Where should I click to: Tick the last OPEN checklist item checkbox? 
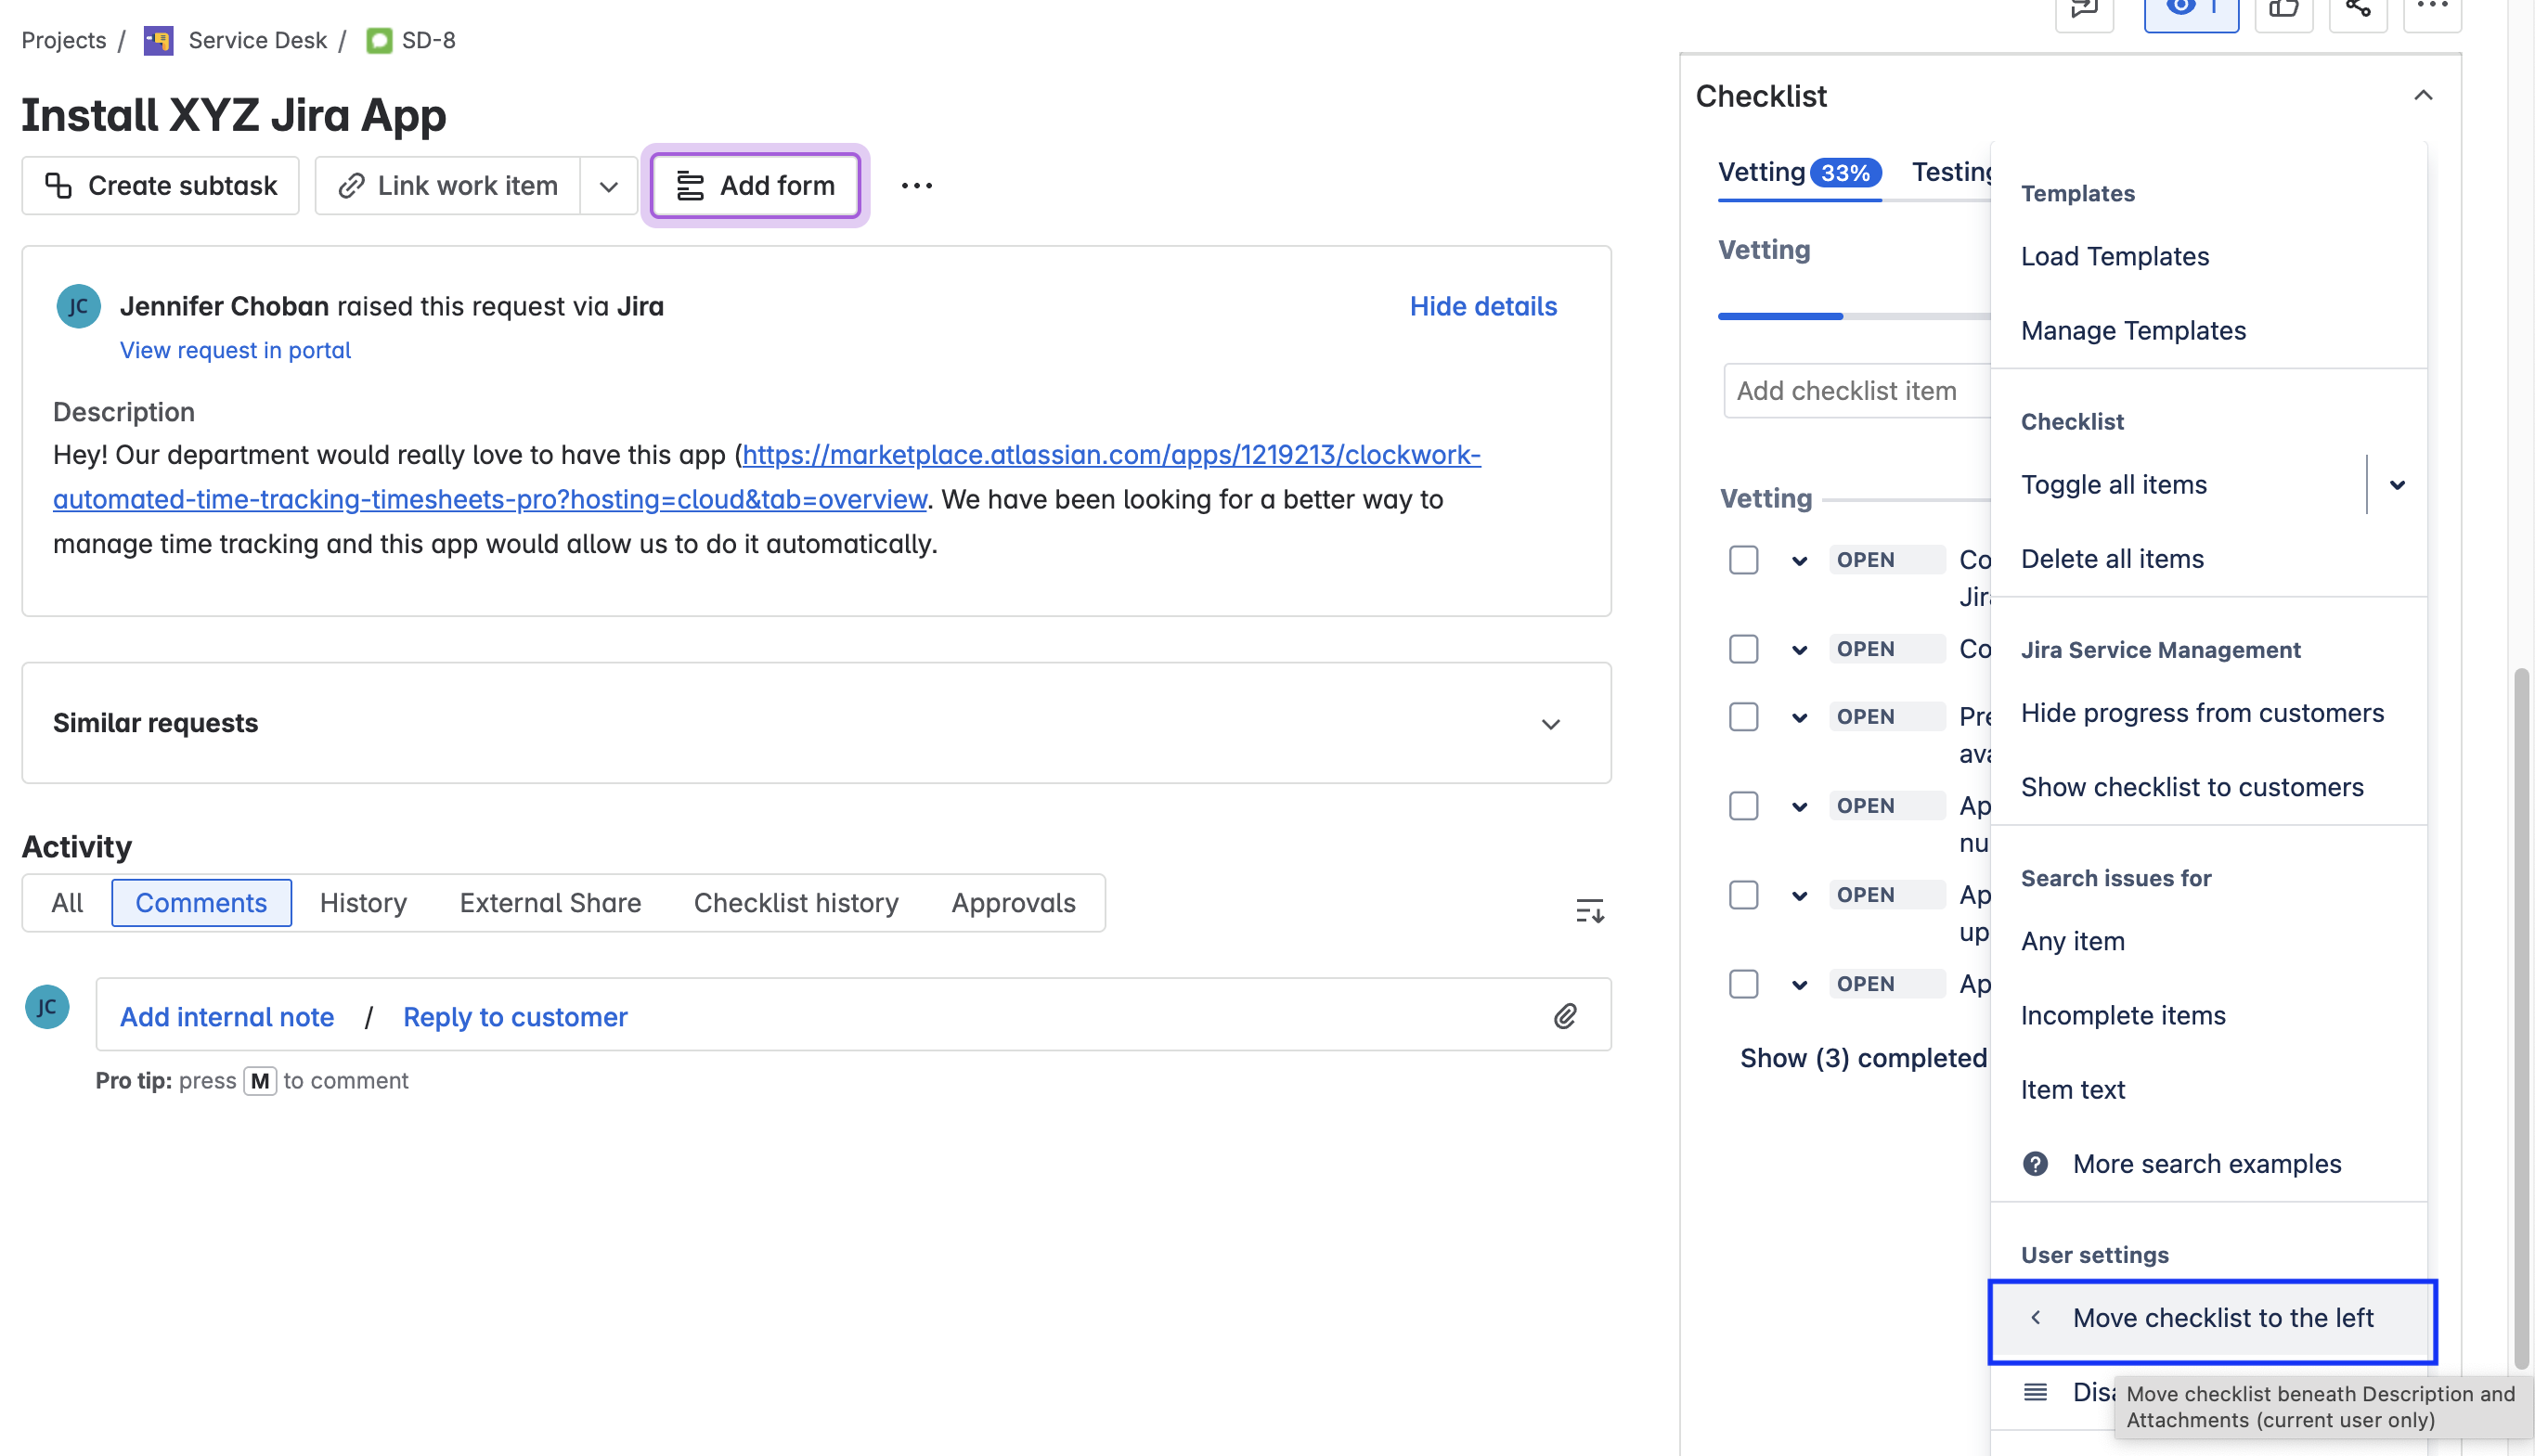click(x=1743, y=984)
